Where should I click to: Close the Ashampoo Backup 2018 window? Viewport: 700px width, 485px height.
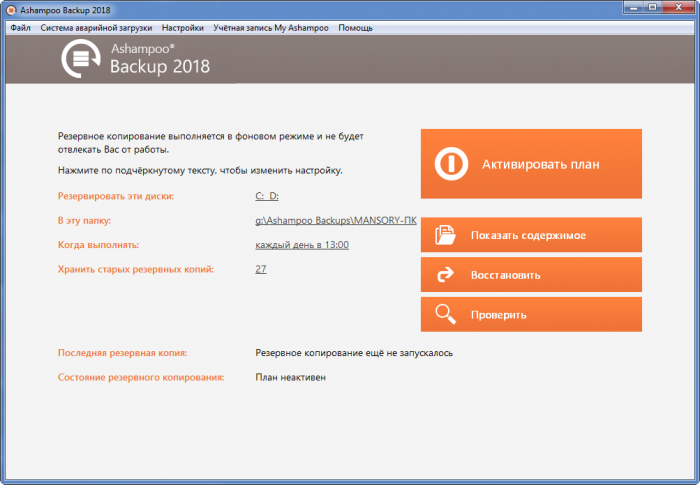(x=679, y=7)
